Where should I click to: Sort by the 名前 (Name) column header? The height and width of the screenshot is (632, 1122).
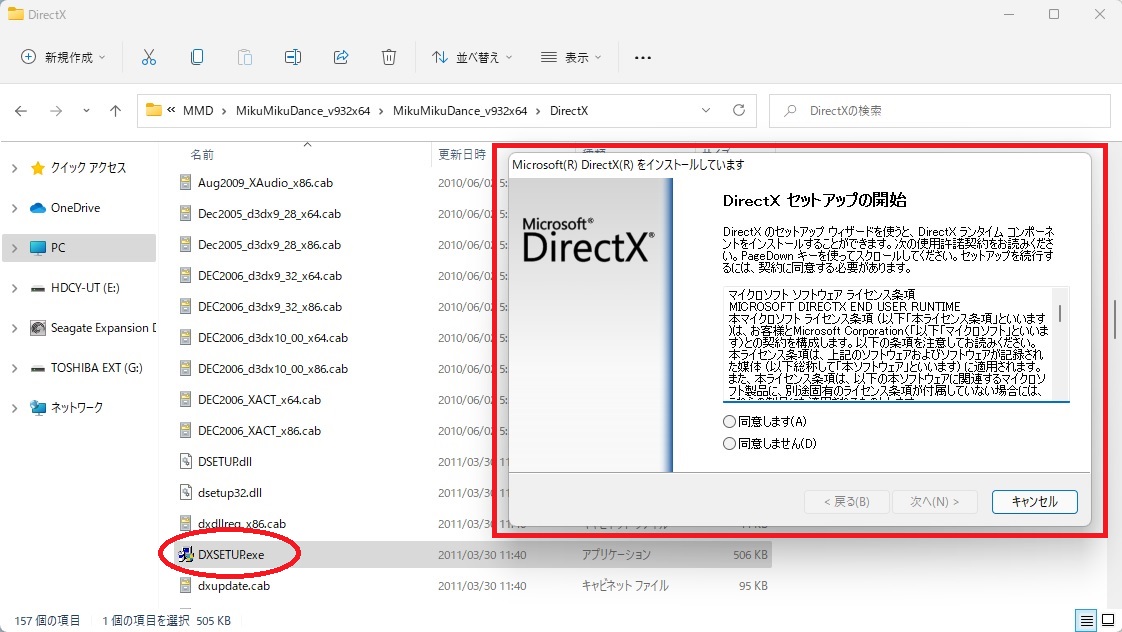pos(202,155)
